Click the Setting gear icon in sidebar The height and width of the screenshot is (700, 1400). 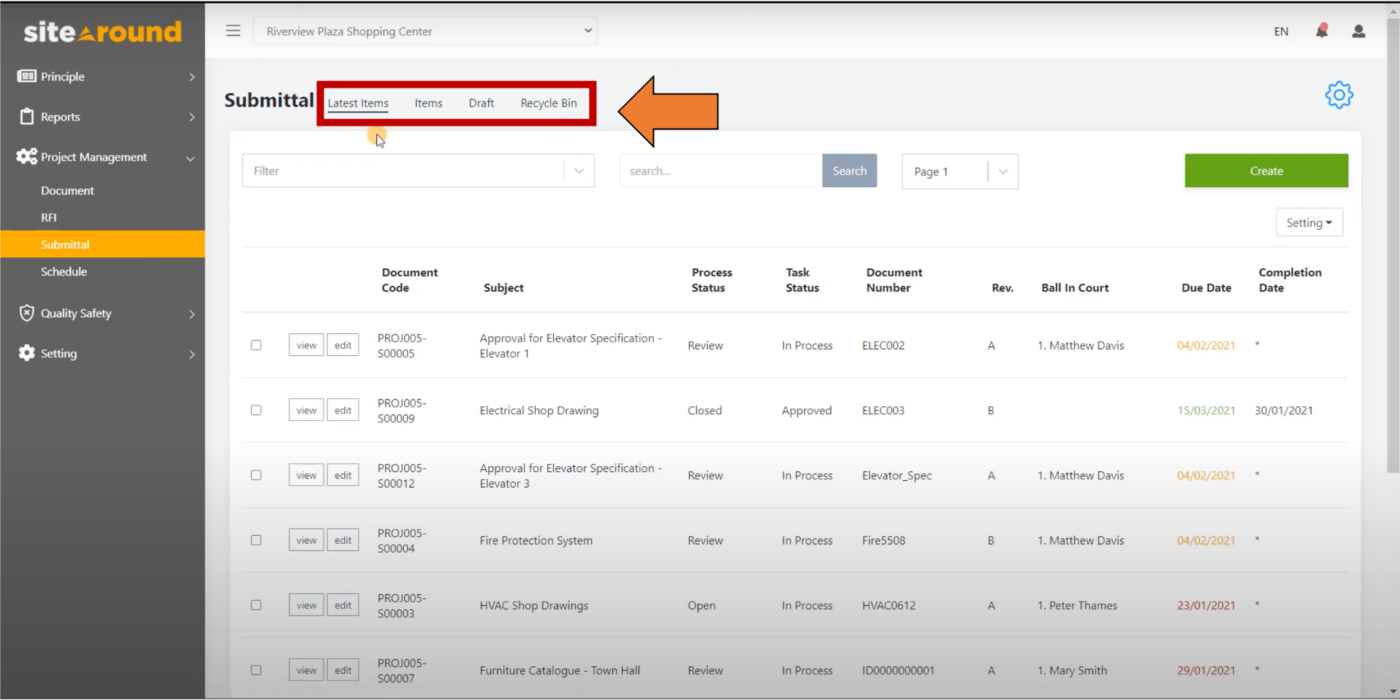pyautogui.click(x=26, y=353)
